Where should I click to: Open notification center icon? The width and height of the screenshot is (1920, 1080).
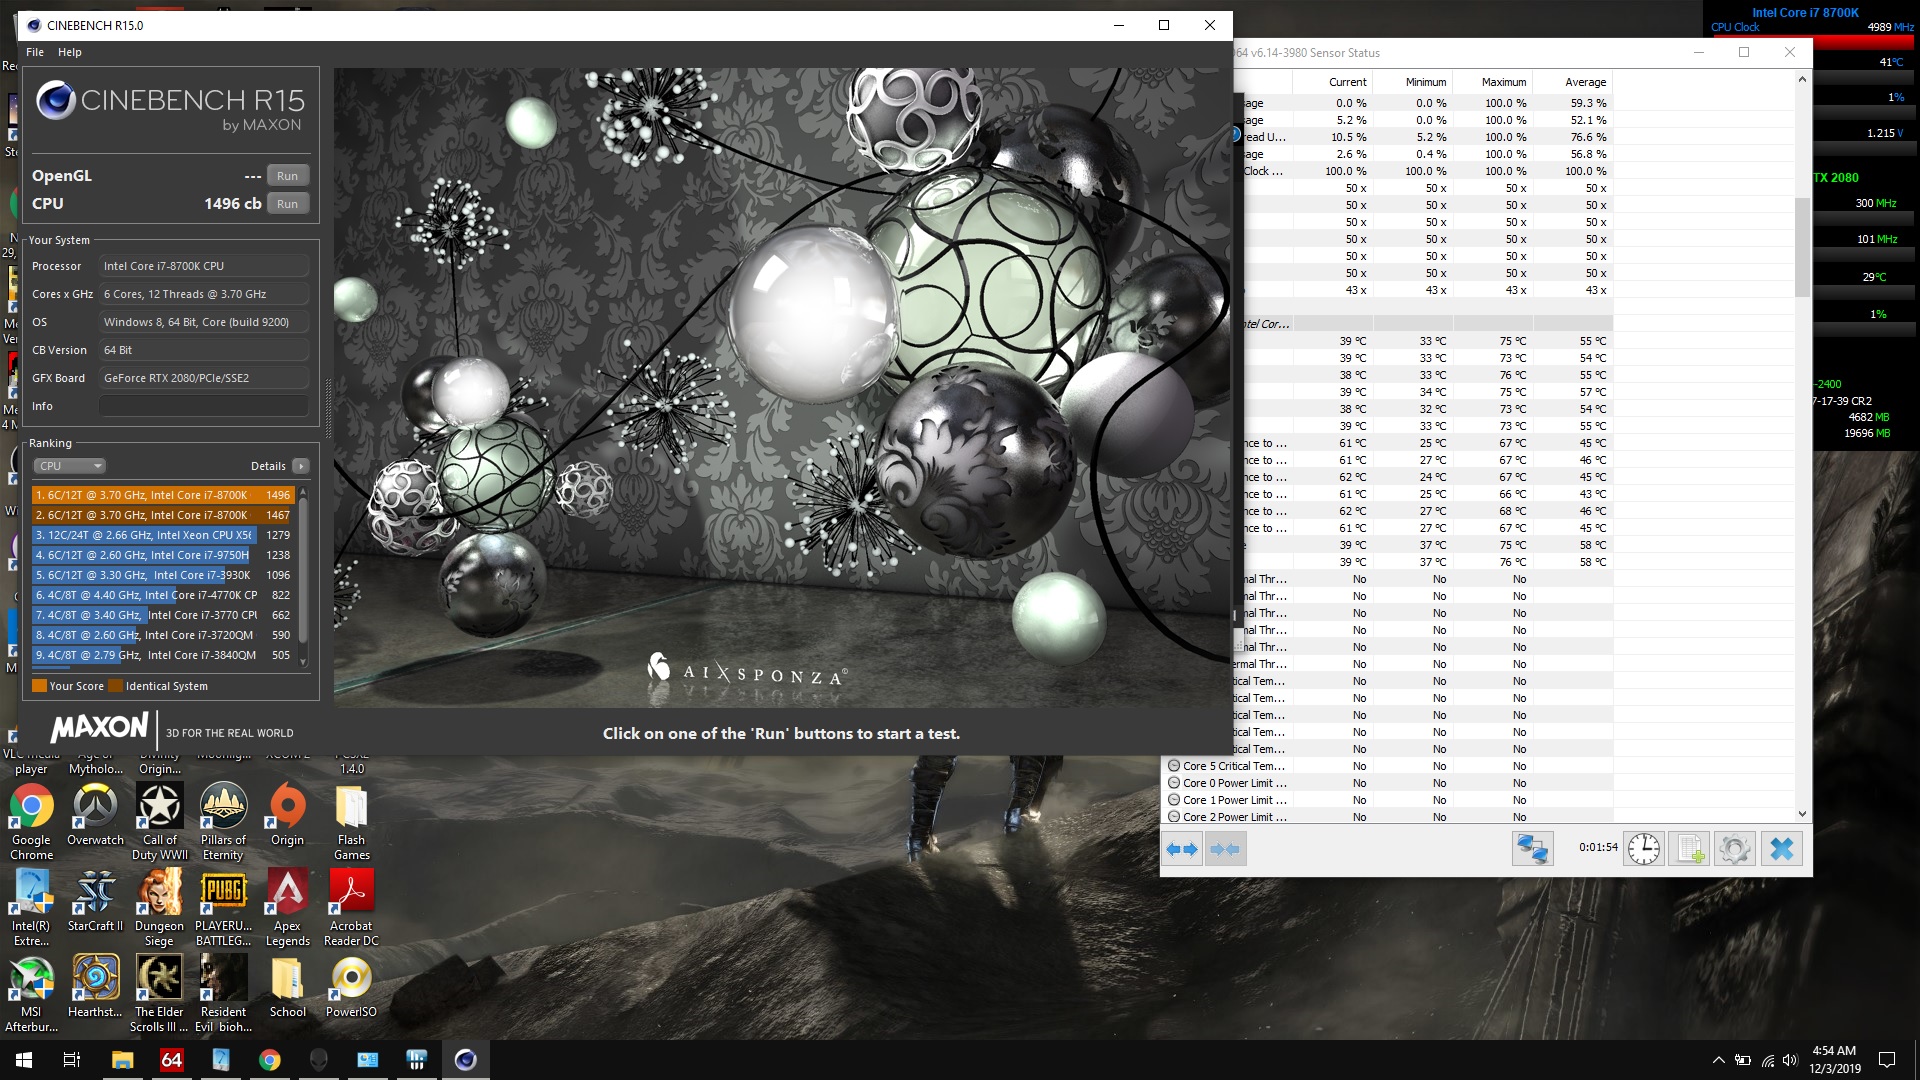coord(1887,1060)
